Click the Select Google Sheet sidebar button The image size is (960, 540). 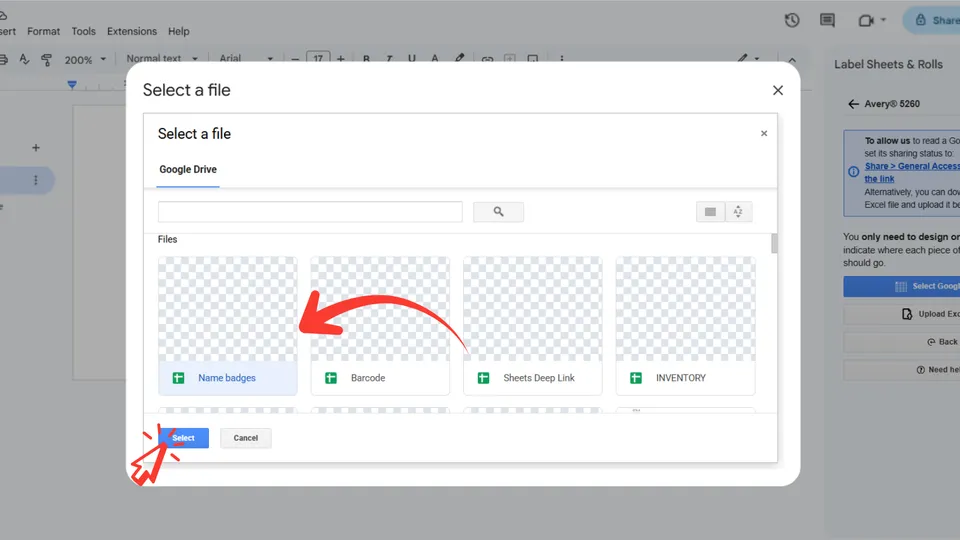click(901, 287)
